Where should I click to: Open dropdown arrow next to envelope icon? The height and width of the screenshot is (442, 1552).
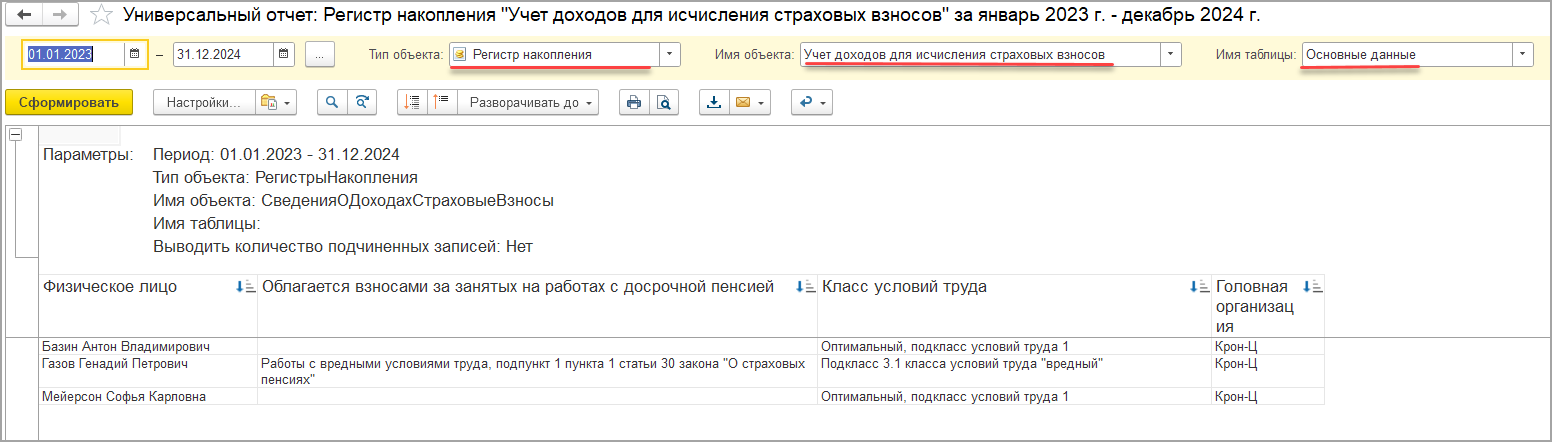coord(763,102)
